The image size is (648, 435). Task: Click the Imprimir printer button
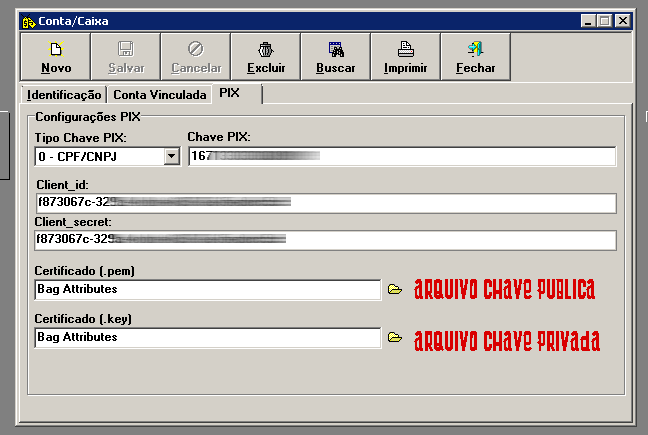pyautogui.click(x=406, y=57)
